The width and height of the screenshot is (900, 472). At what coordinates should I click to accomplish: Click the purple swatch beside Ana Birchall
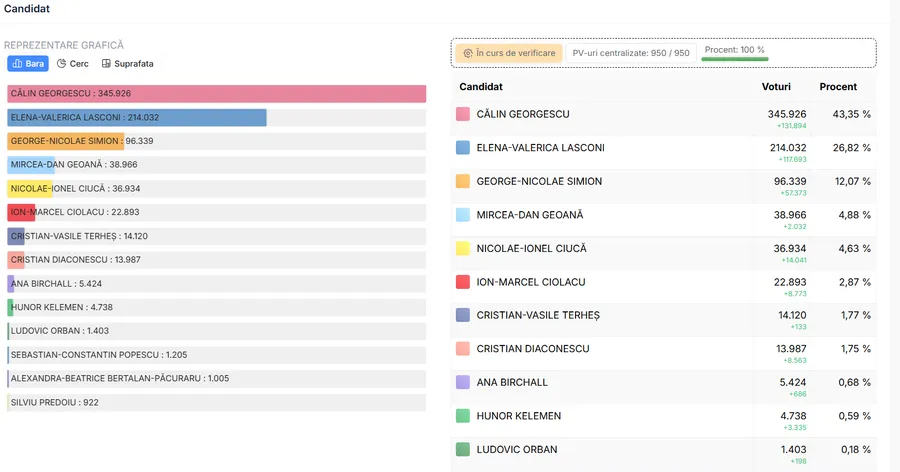(x=463, y=382)
